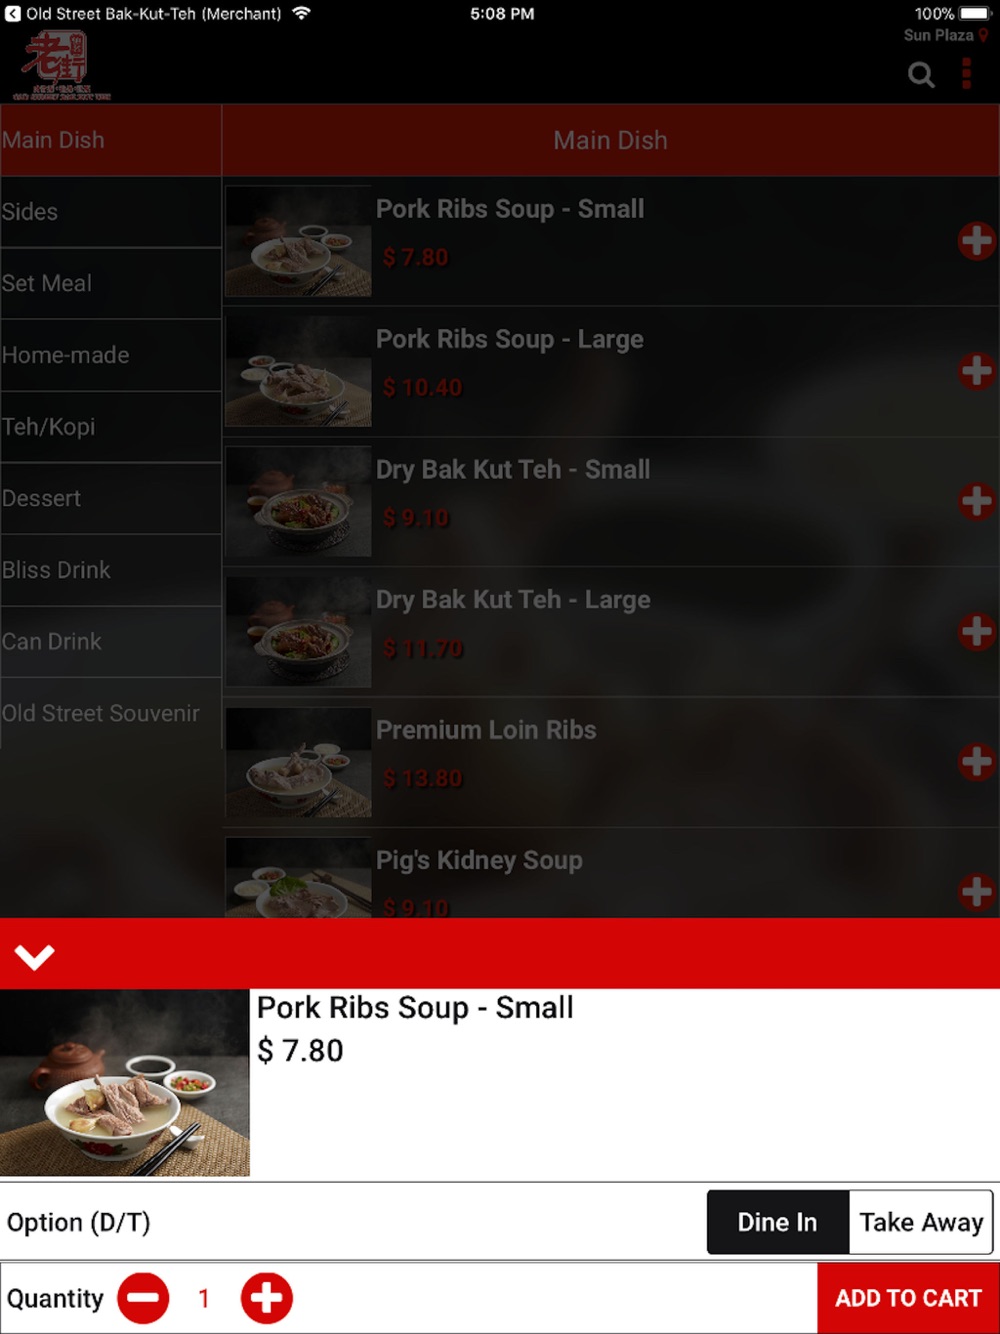
Task: Open the search magnifier icon
Action: point(921,75)
